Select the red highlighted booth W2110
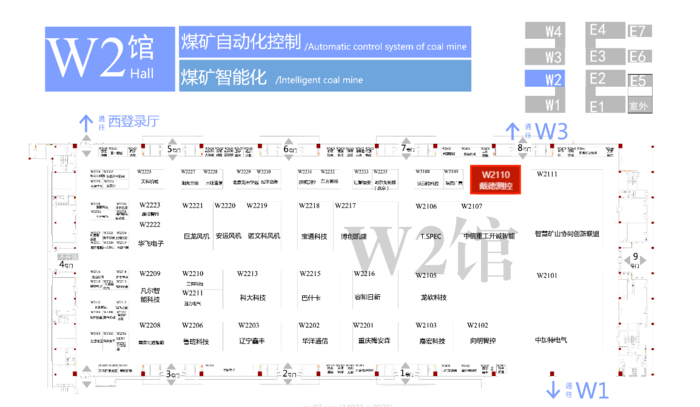700x407 pixels. 496,180
